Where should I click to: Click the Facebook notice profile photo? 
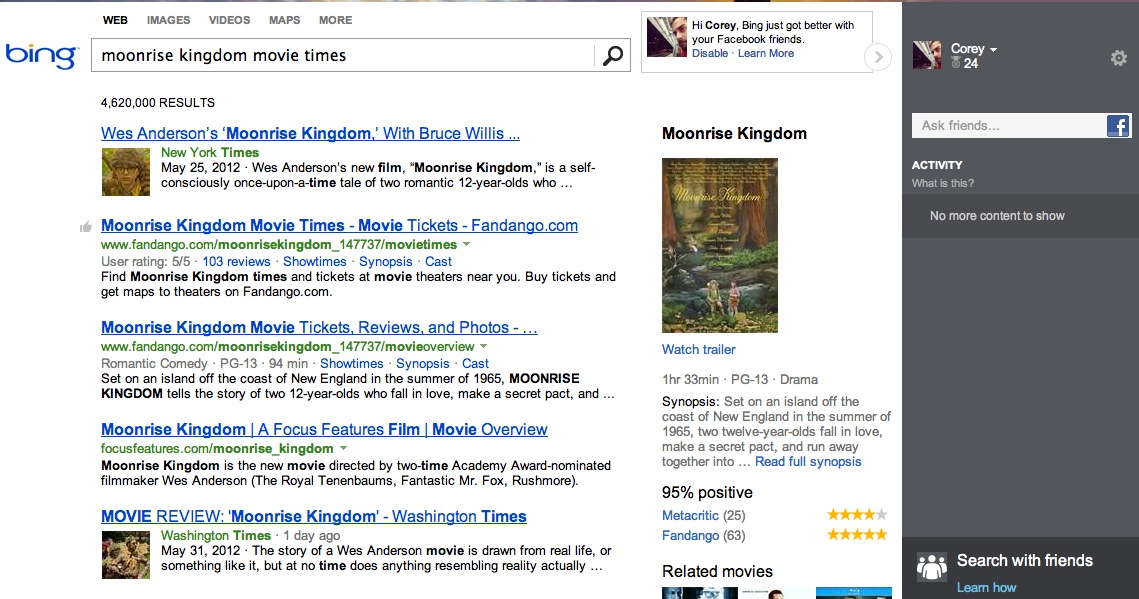pos(667,37)
